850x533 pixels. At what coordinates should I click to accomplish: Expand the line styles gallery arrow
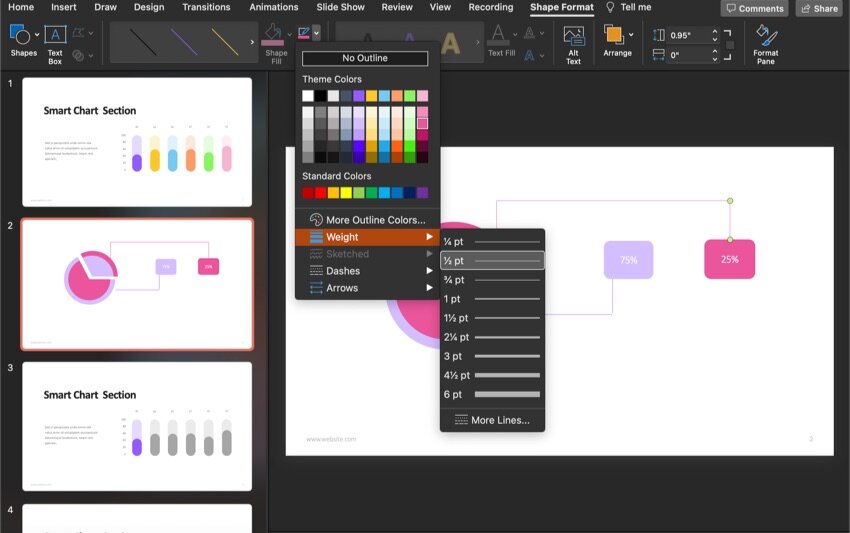pyautogui.click(x=252, y=44)
